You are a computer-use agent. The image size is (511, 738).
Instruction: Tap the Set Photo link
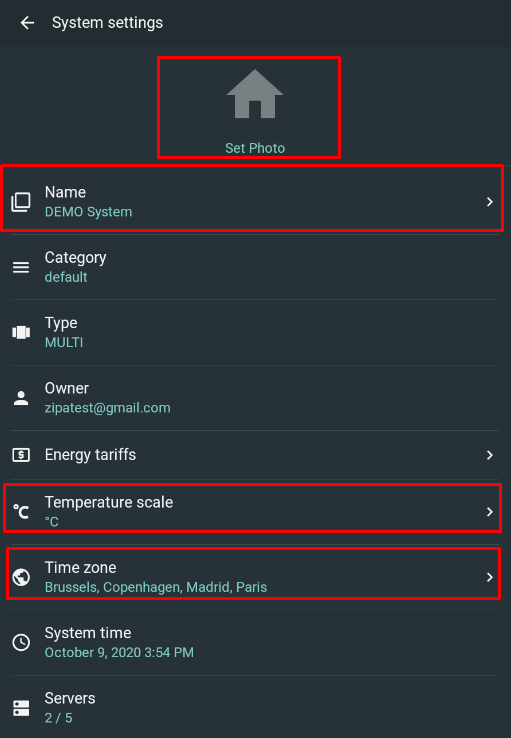[255, 148]
